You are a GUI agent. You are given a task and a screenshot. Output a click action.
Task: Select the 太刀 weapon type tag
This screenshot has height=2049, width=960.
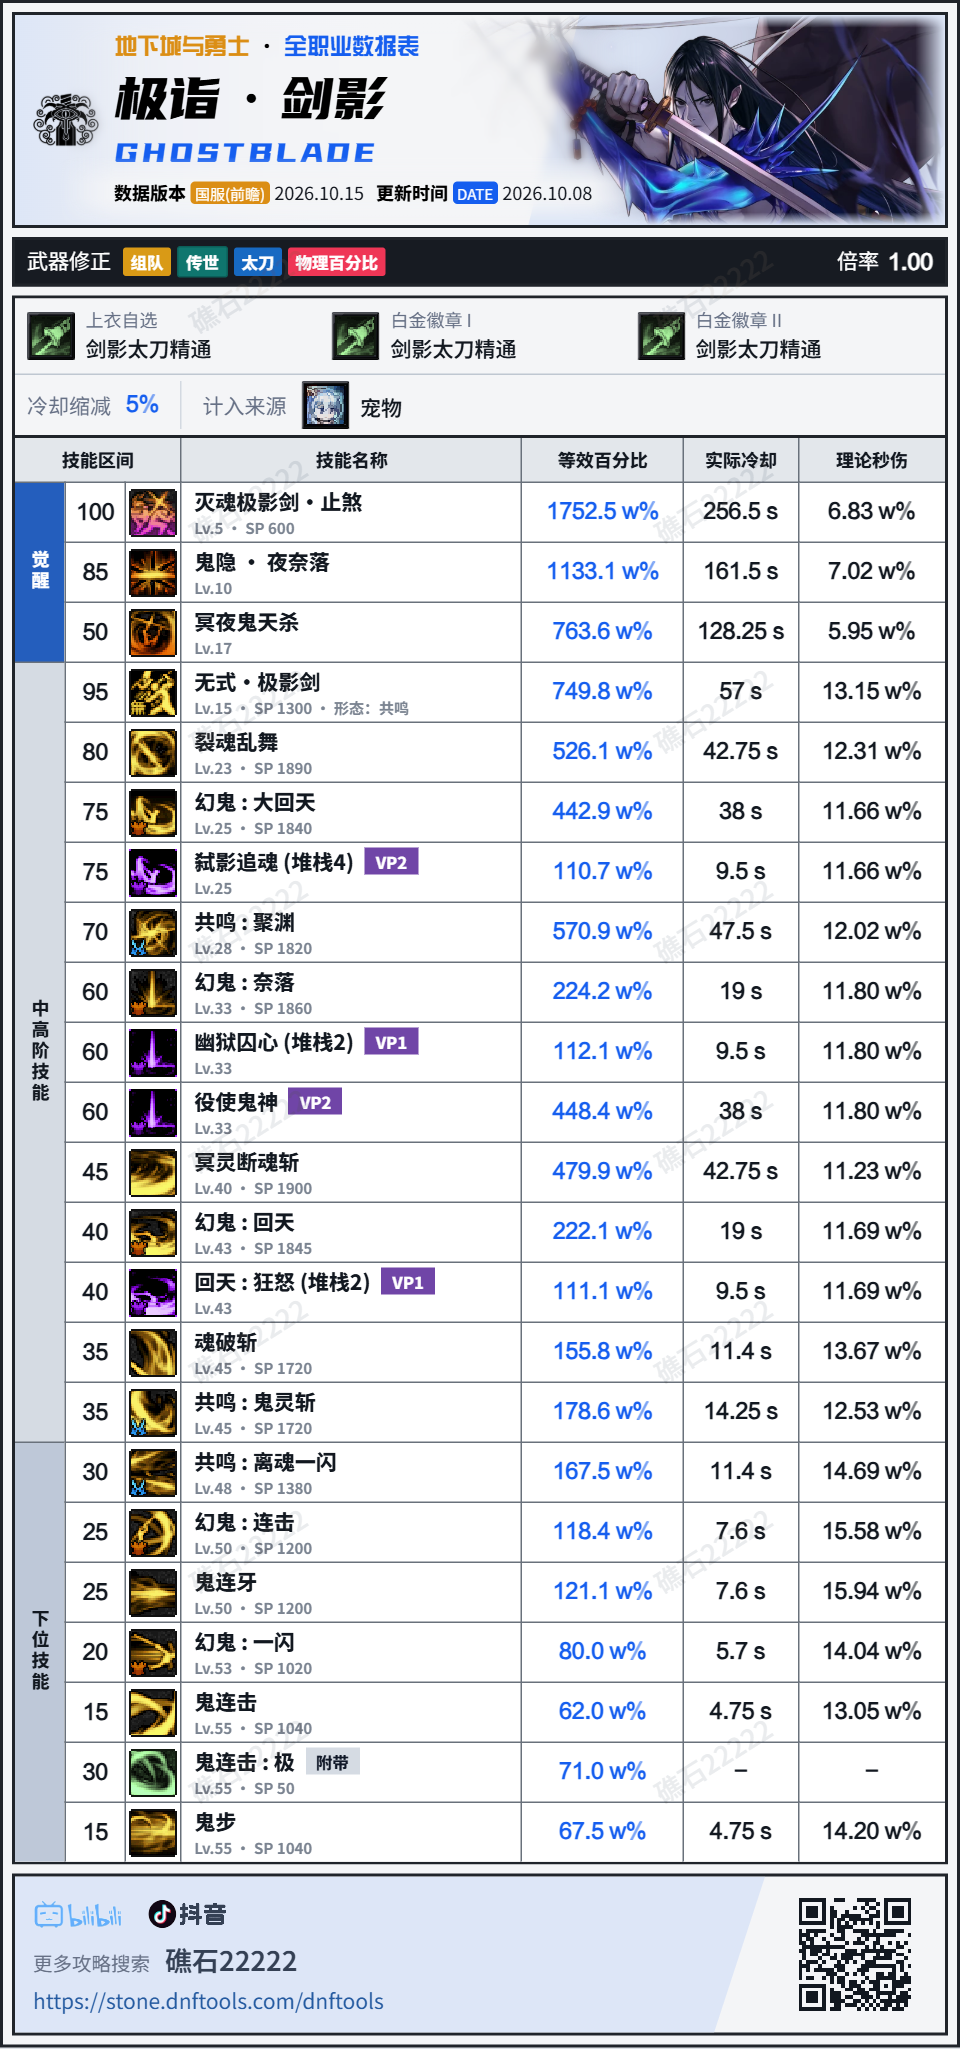(x=257, y=262)
